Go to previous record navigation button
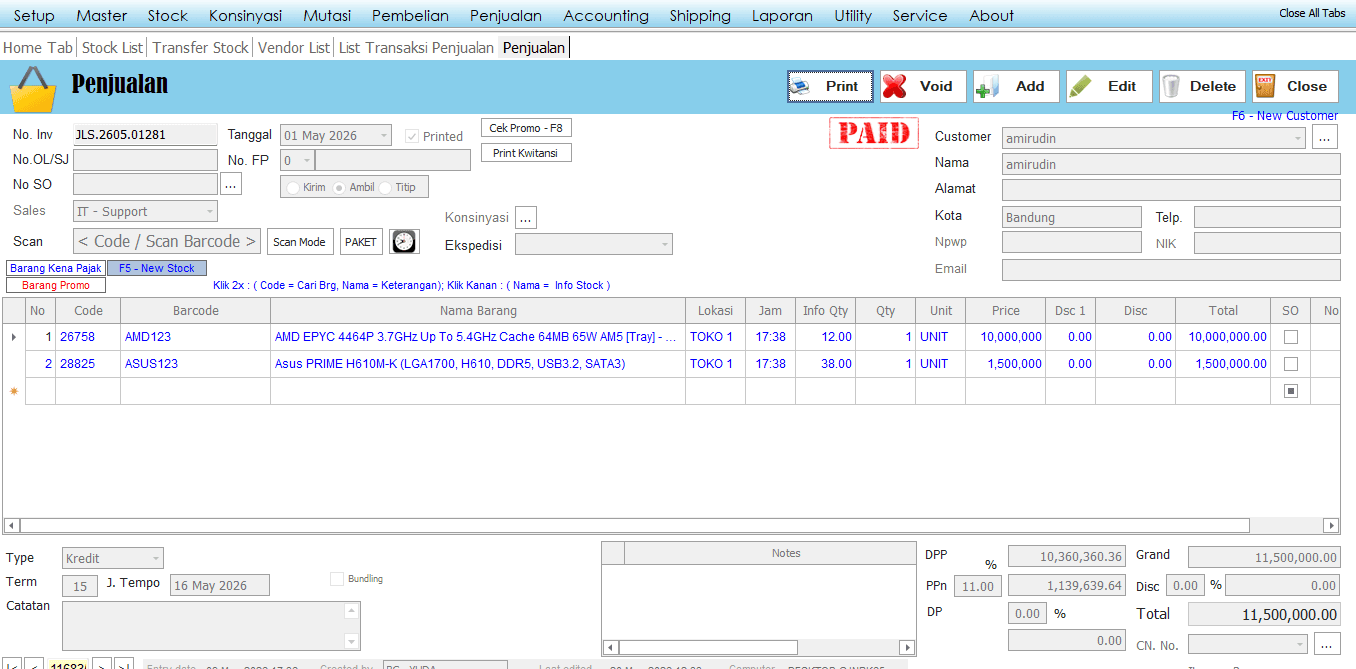Screen dimensions: 1356x669 click(34, 665)
